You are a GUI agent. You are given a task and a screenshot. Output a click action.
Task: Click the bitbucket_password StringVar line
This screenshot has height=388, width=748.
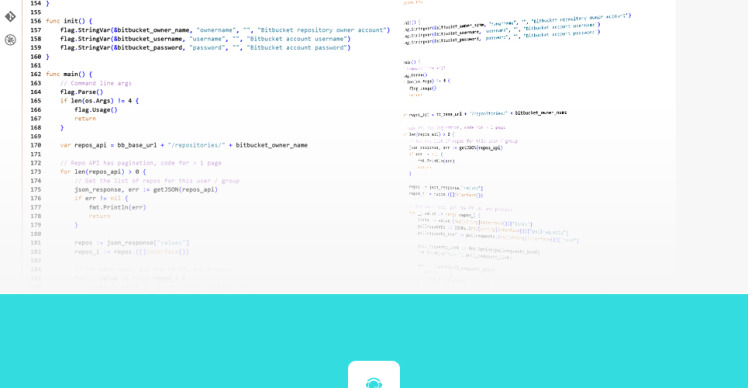(x=205, y=48)
